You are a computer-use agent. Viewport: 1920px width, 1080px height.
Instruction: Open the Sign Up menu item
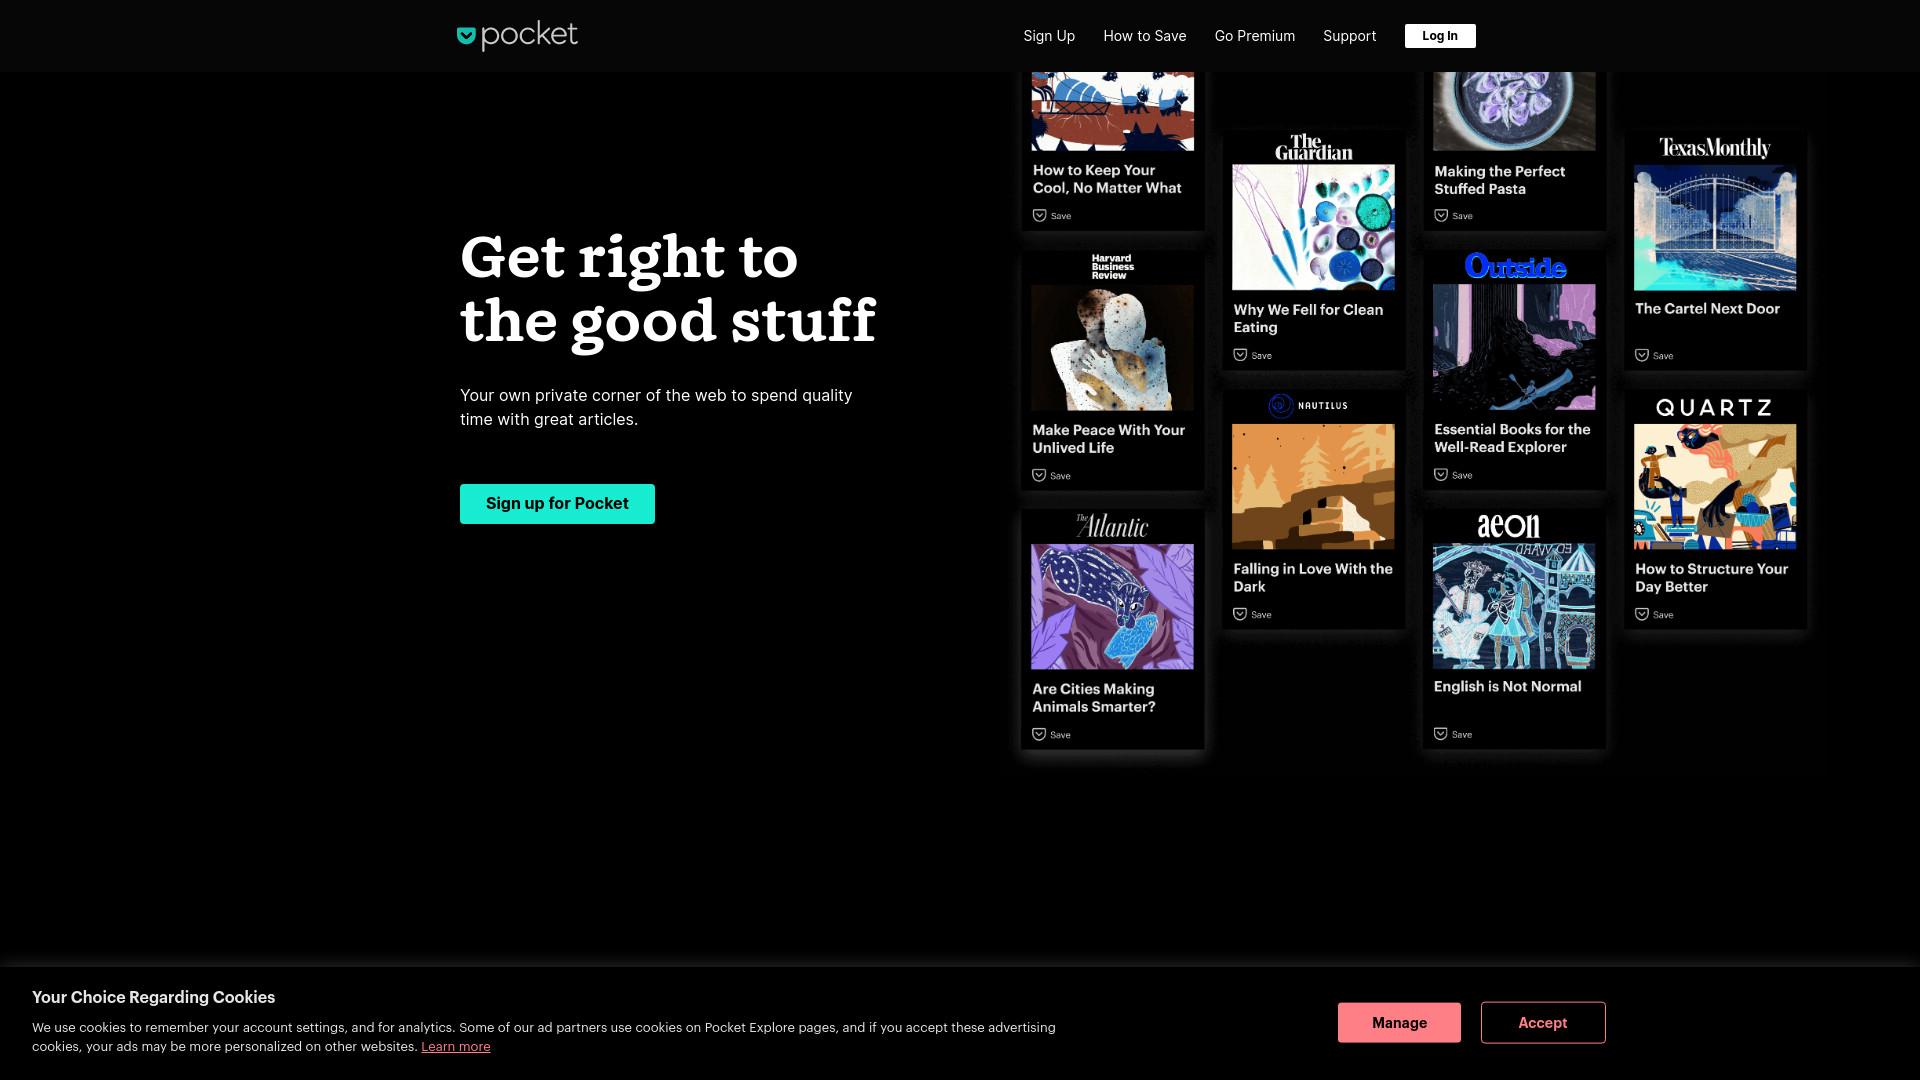(1049, 36)
